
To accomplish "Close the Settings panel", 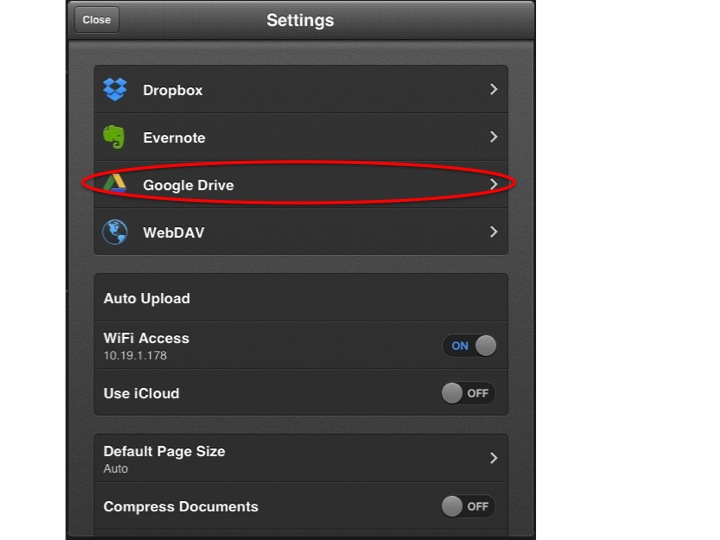I will coord(97,20).
